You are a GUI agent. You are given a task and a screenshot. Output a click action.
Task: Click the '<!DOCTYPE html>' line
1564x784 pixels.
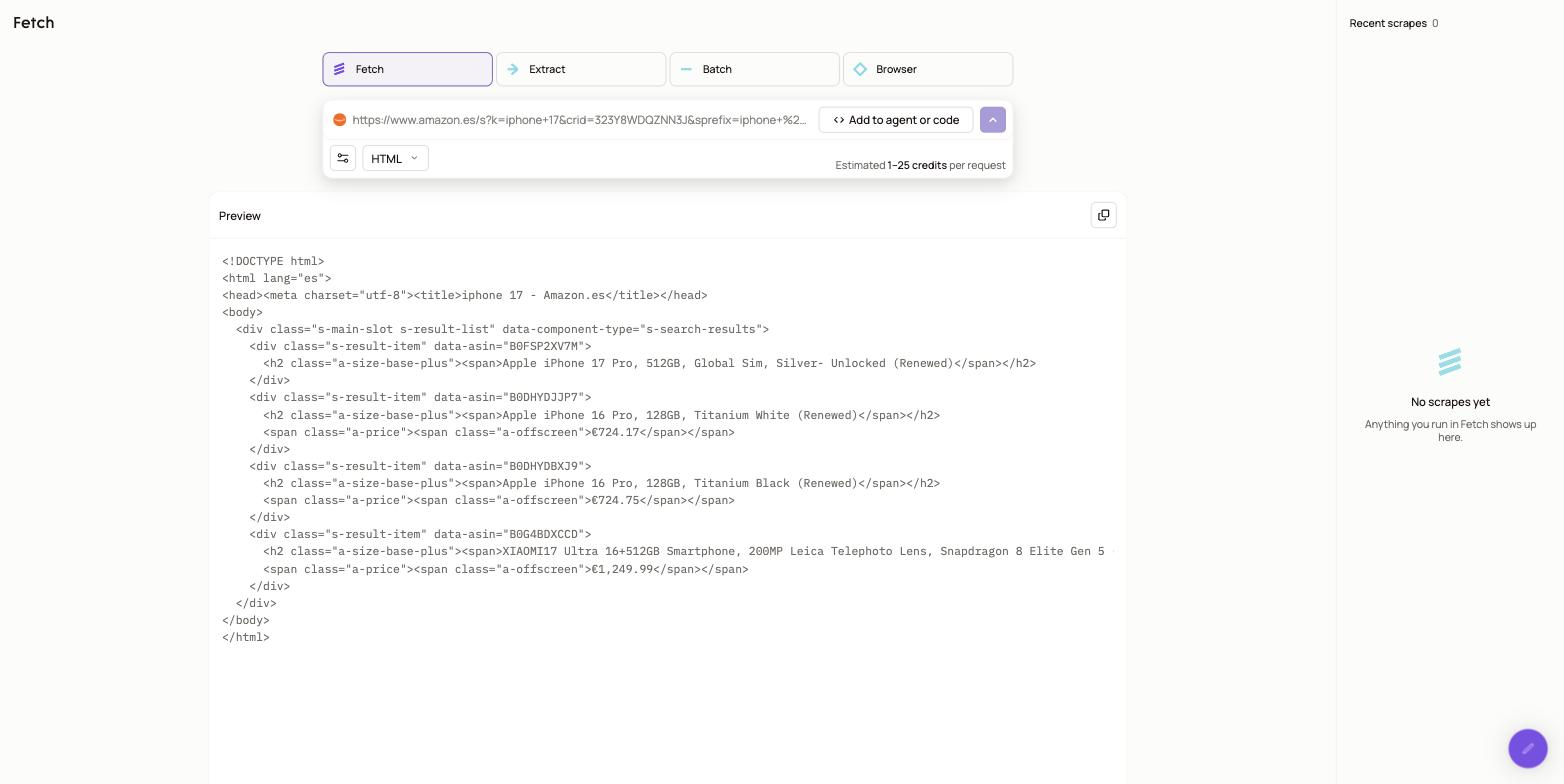click(x=273, y=261)
